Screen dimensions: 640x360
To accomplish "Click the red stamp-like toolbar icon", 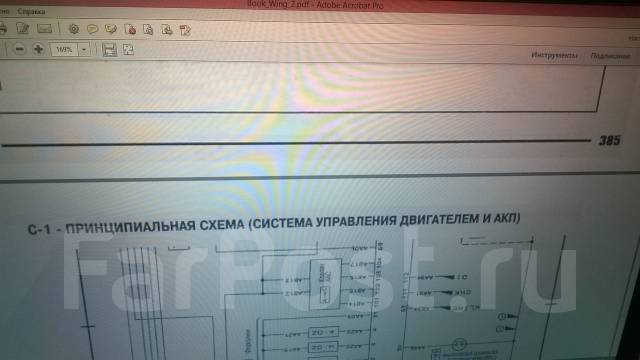I will coord(130,29).
